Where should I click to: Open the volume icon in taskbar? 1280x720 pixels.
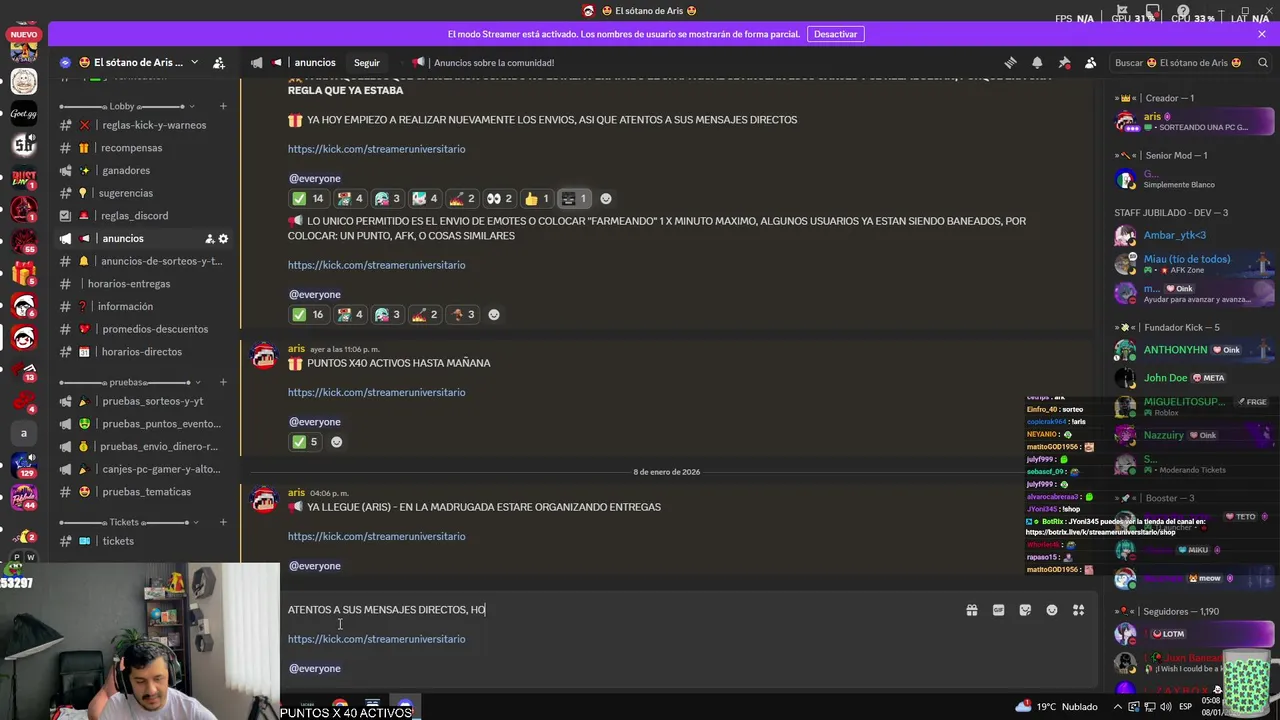(1164, 706)
